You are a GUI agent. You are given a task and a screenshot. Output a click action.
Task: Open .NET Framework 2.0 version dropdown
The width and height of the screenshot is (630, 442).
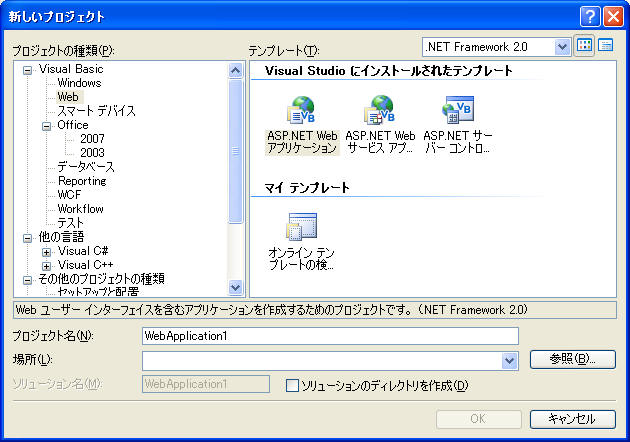(562, 47)
